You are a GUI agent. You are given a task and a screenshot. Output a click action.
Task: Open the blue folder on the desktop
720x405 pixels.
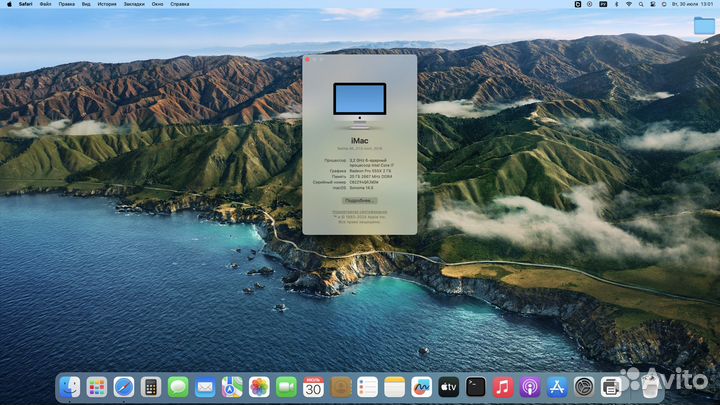[704, 26]
